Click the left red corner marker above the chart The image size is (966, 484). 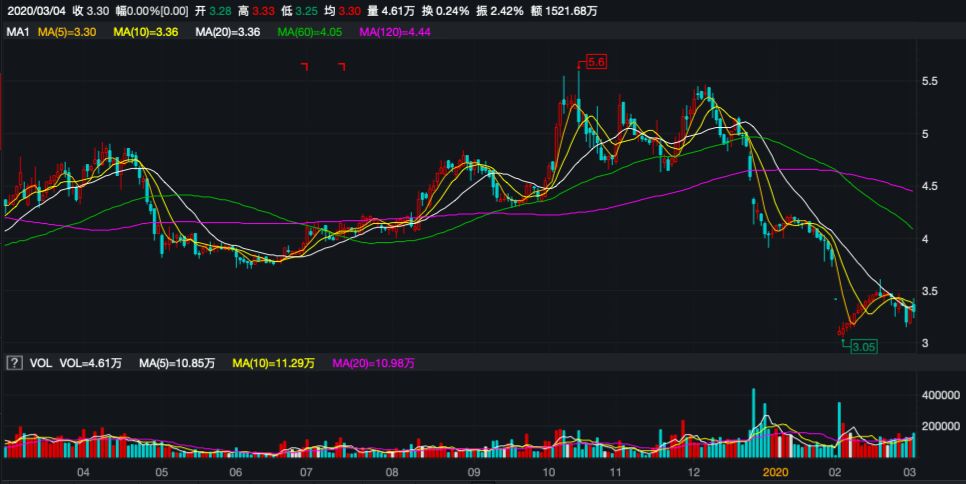(306, 67)
